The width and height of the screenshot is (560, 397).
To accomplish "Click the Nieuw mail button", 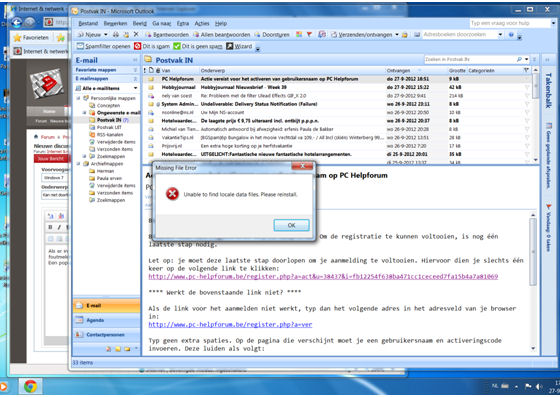I will point(89,35).
